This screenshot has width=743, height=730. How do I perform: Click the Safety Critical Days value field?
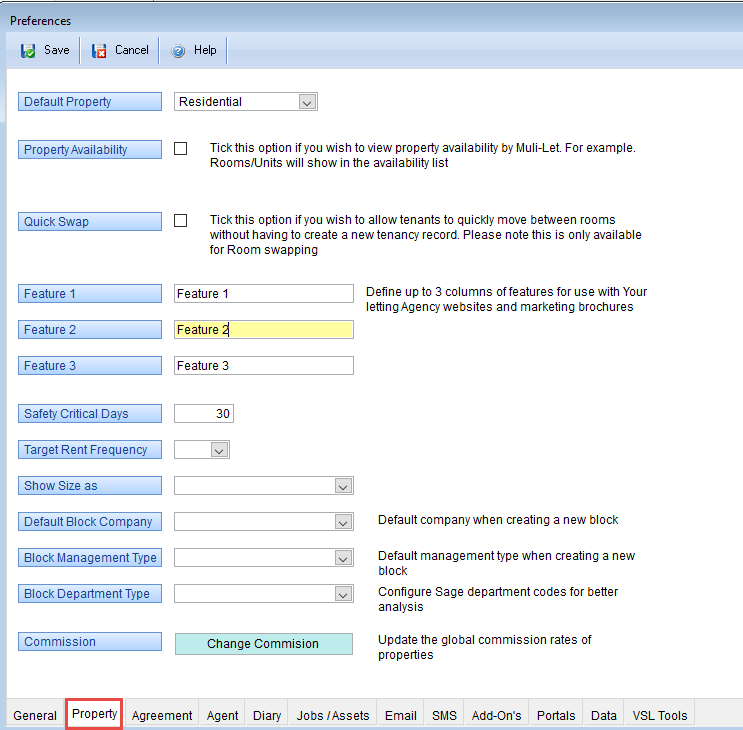coord(204,414)
